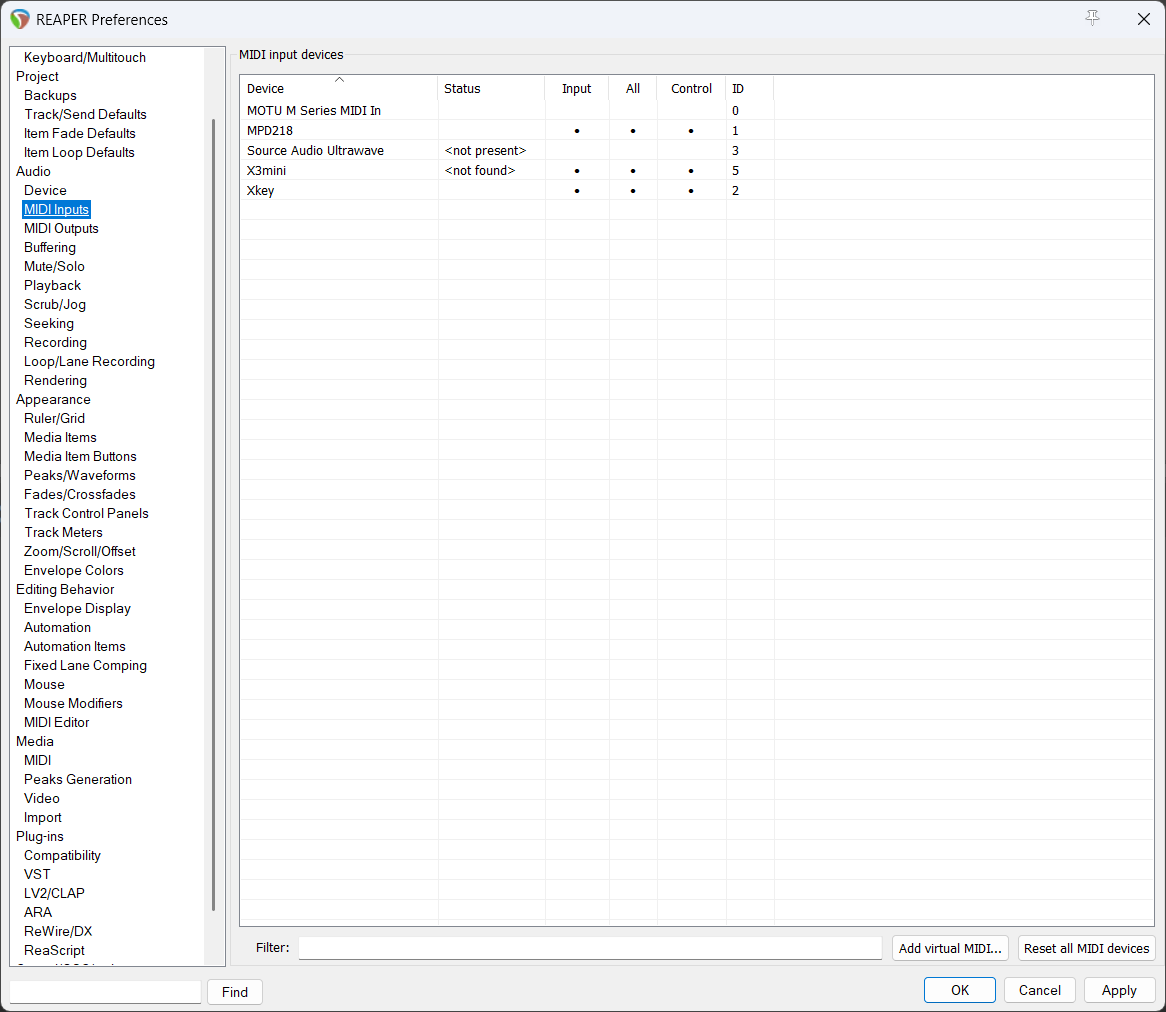This screenshot has height=1012, width=1166.
Task: Open Buffering preferences
Action: tap(50, 248)
